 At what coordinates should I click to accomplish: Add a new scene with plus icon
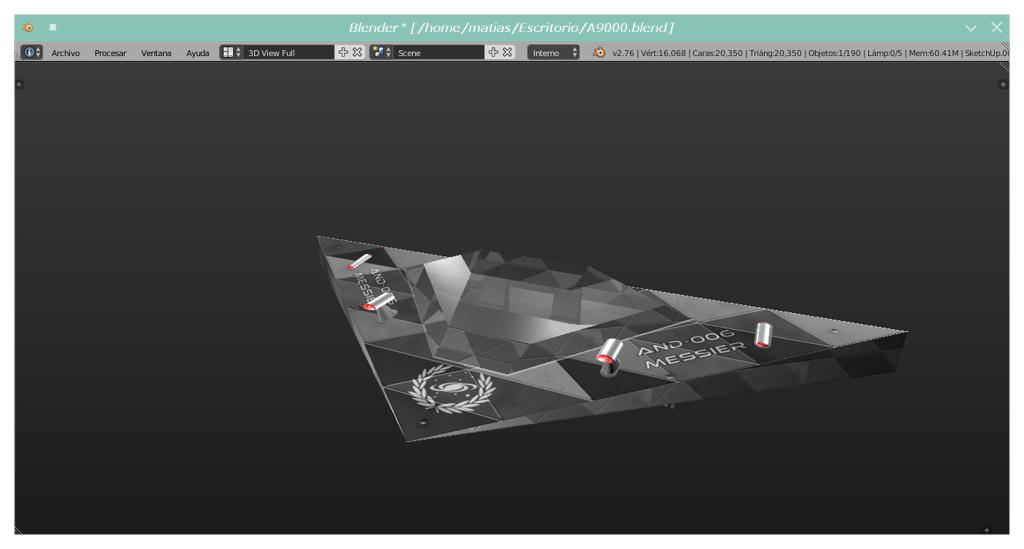click(493, 52)
